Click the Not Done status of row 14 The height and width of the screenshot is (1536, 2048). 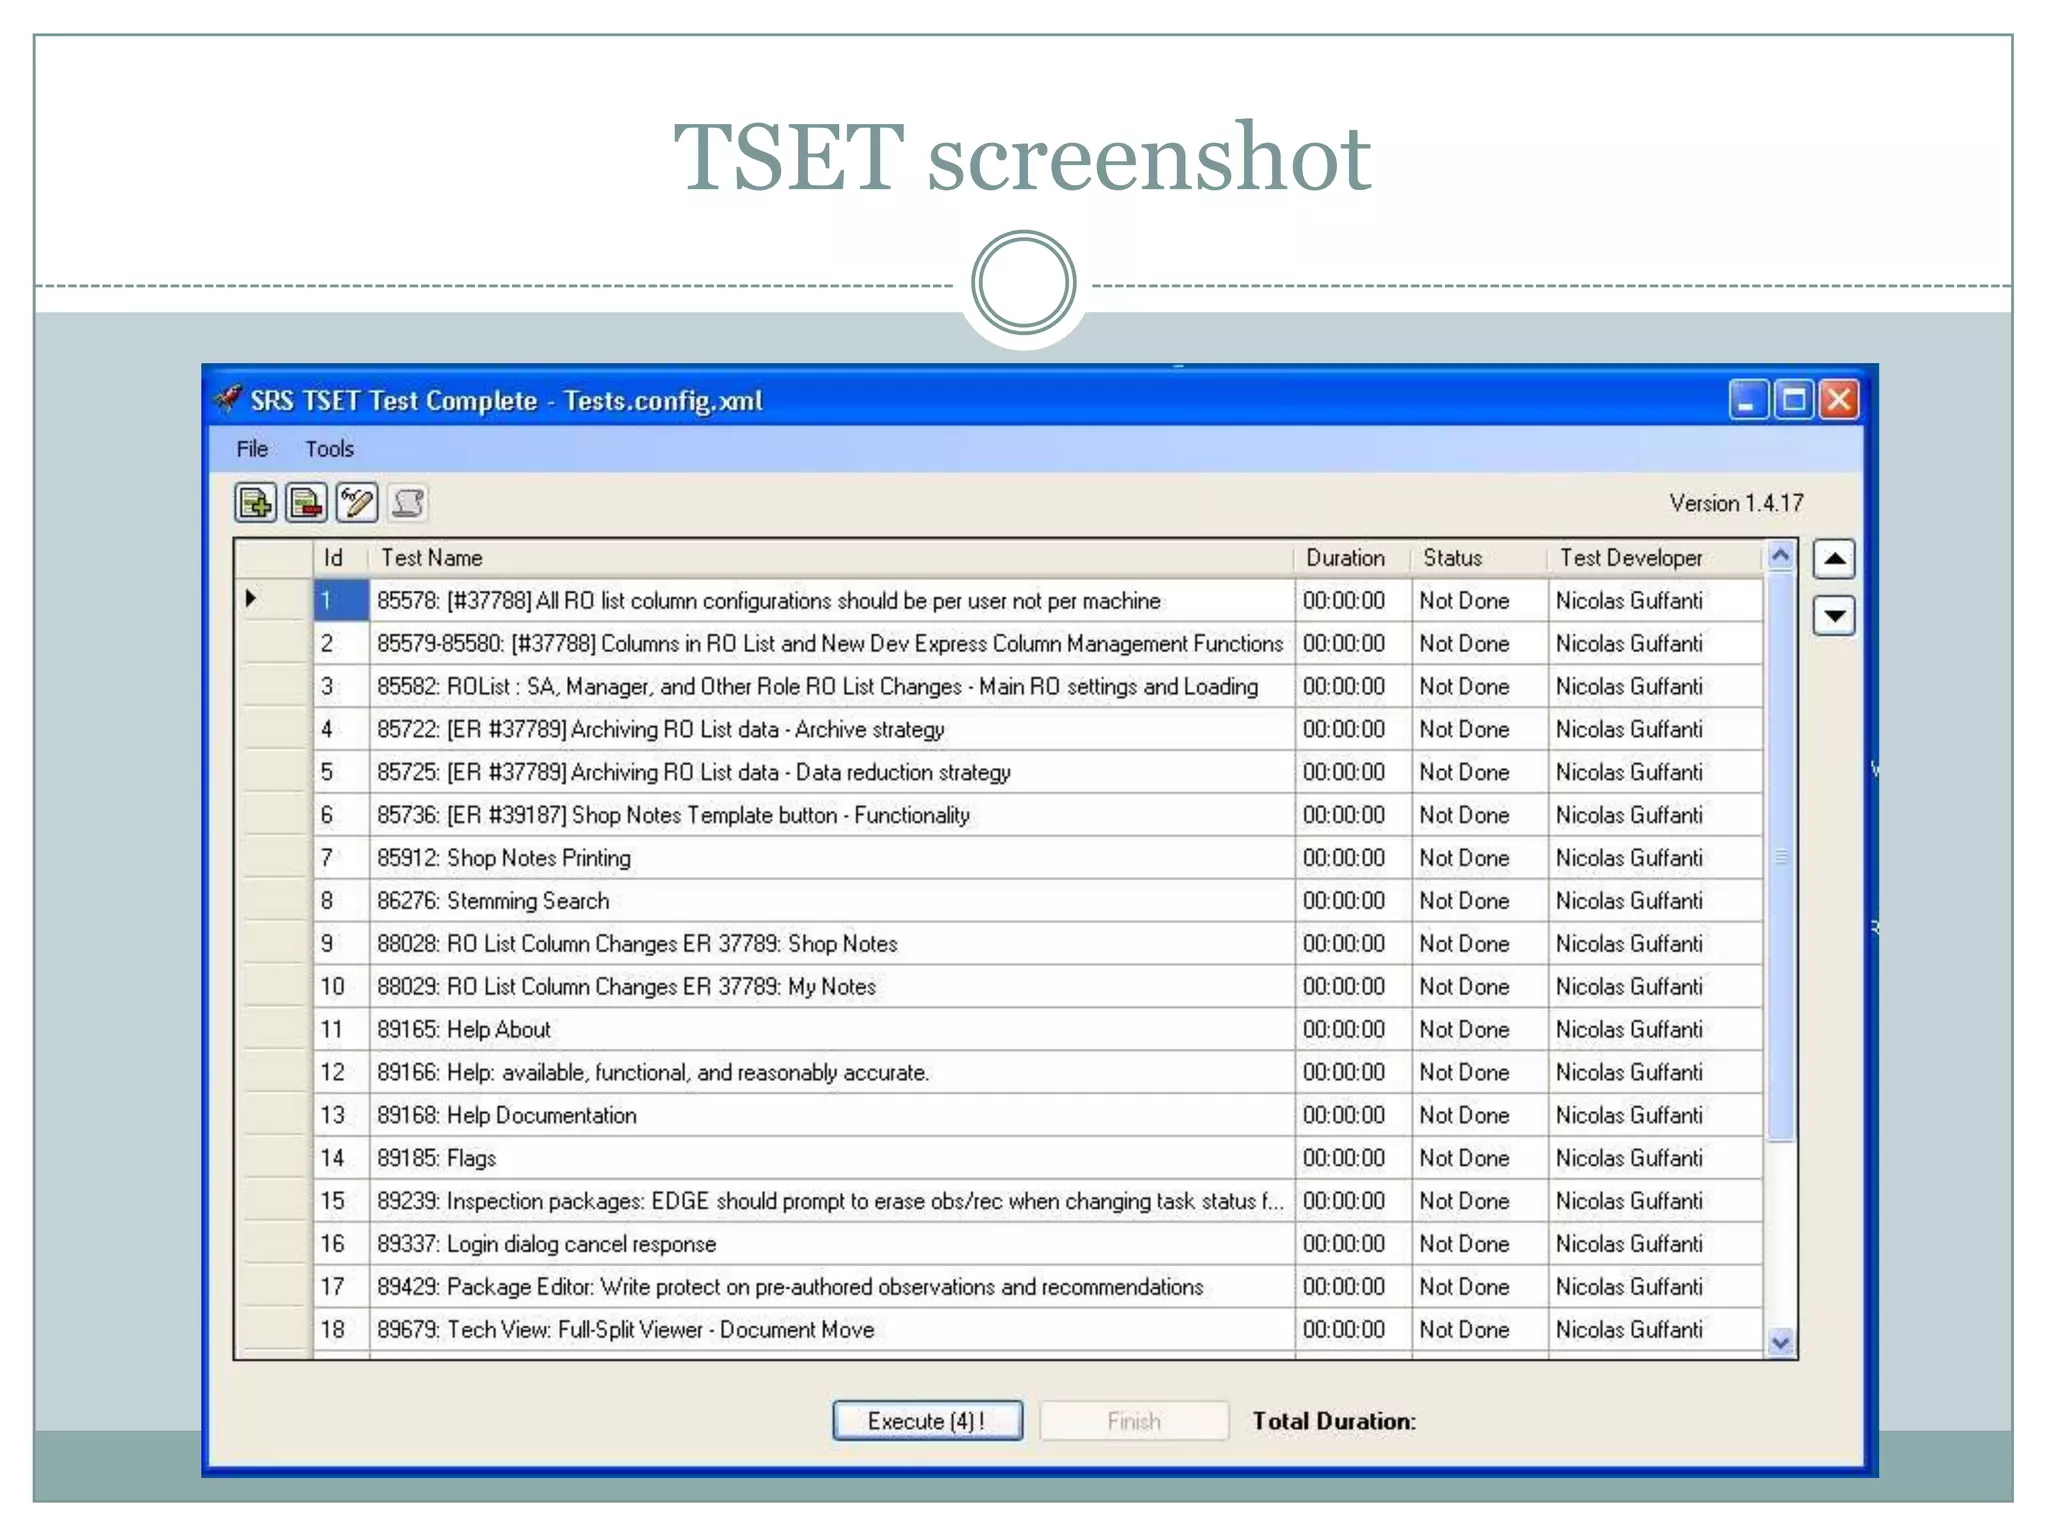pos(1480,1158)
